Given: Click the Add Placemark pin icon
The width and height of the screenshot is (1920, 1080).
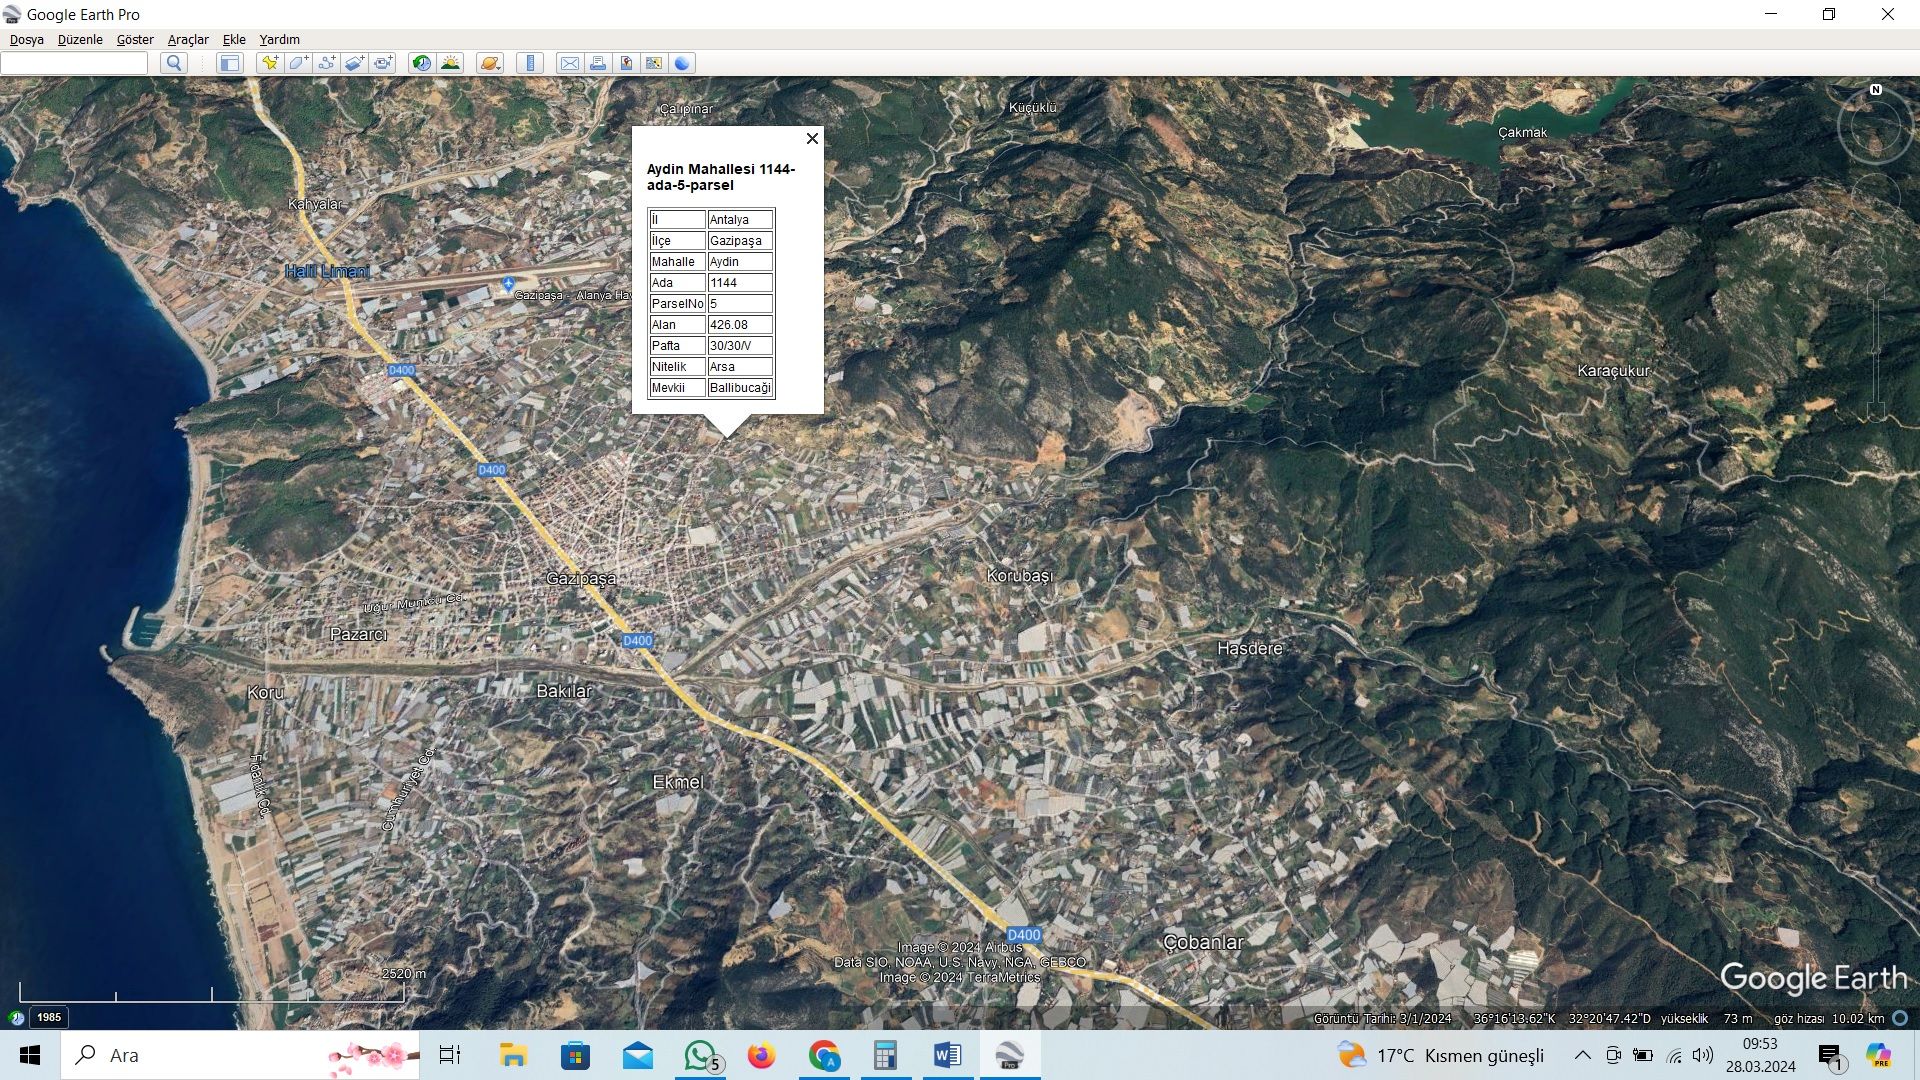Looking at the screenshot, I should tap(269, 63).
